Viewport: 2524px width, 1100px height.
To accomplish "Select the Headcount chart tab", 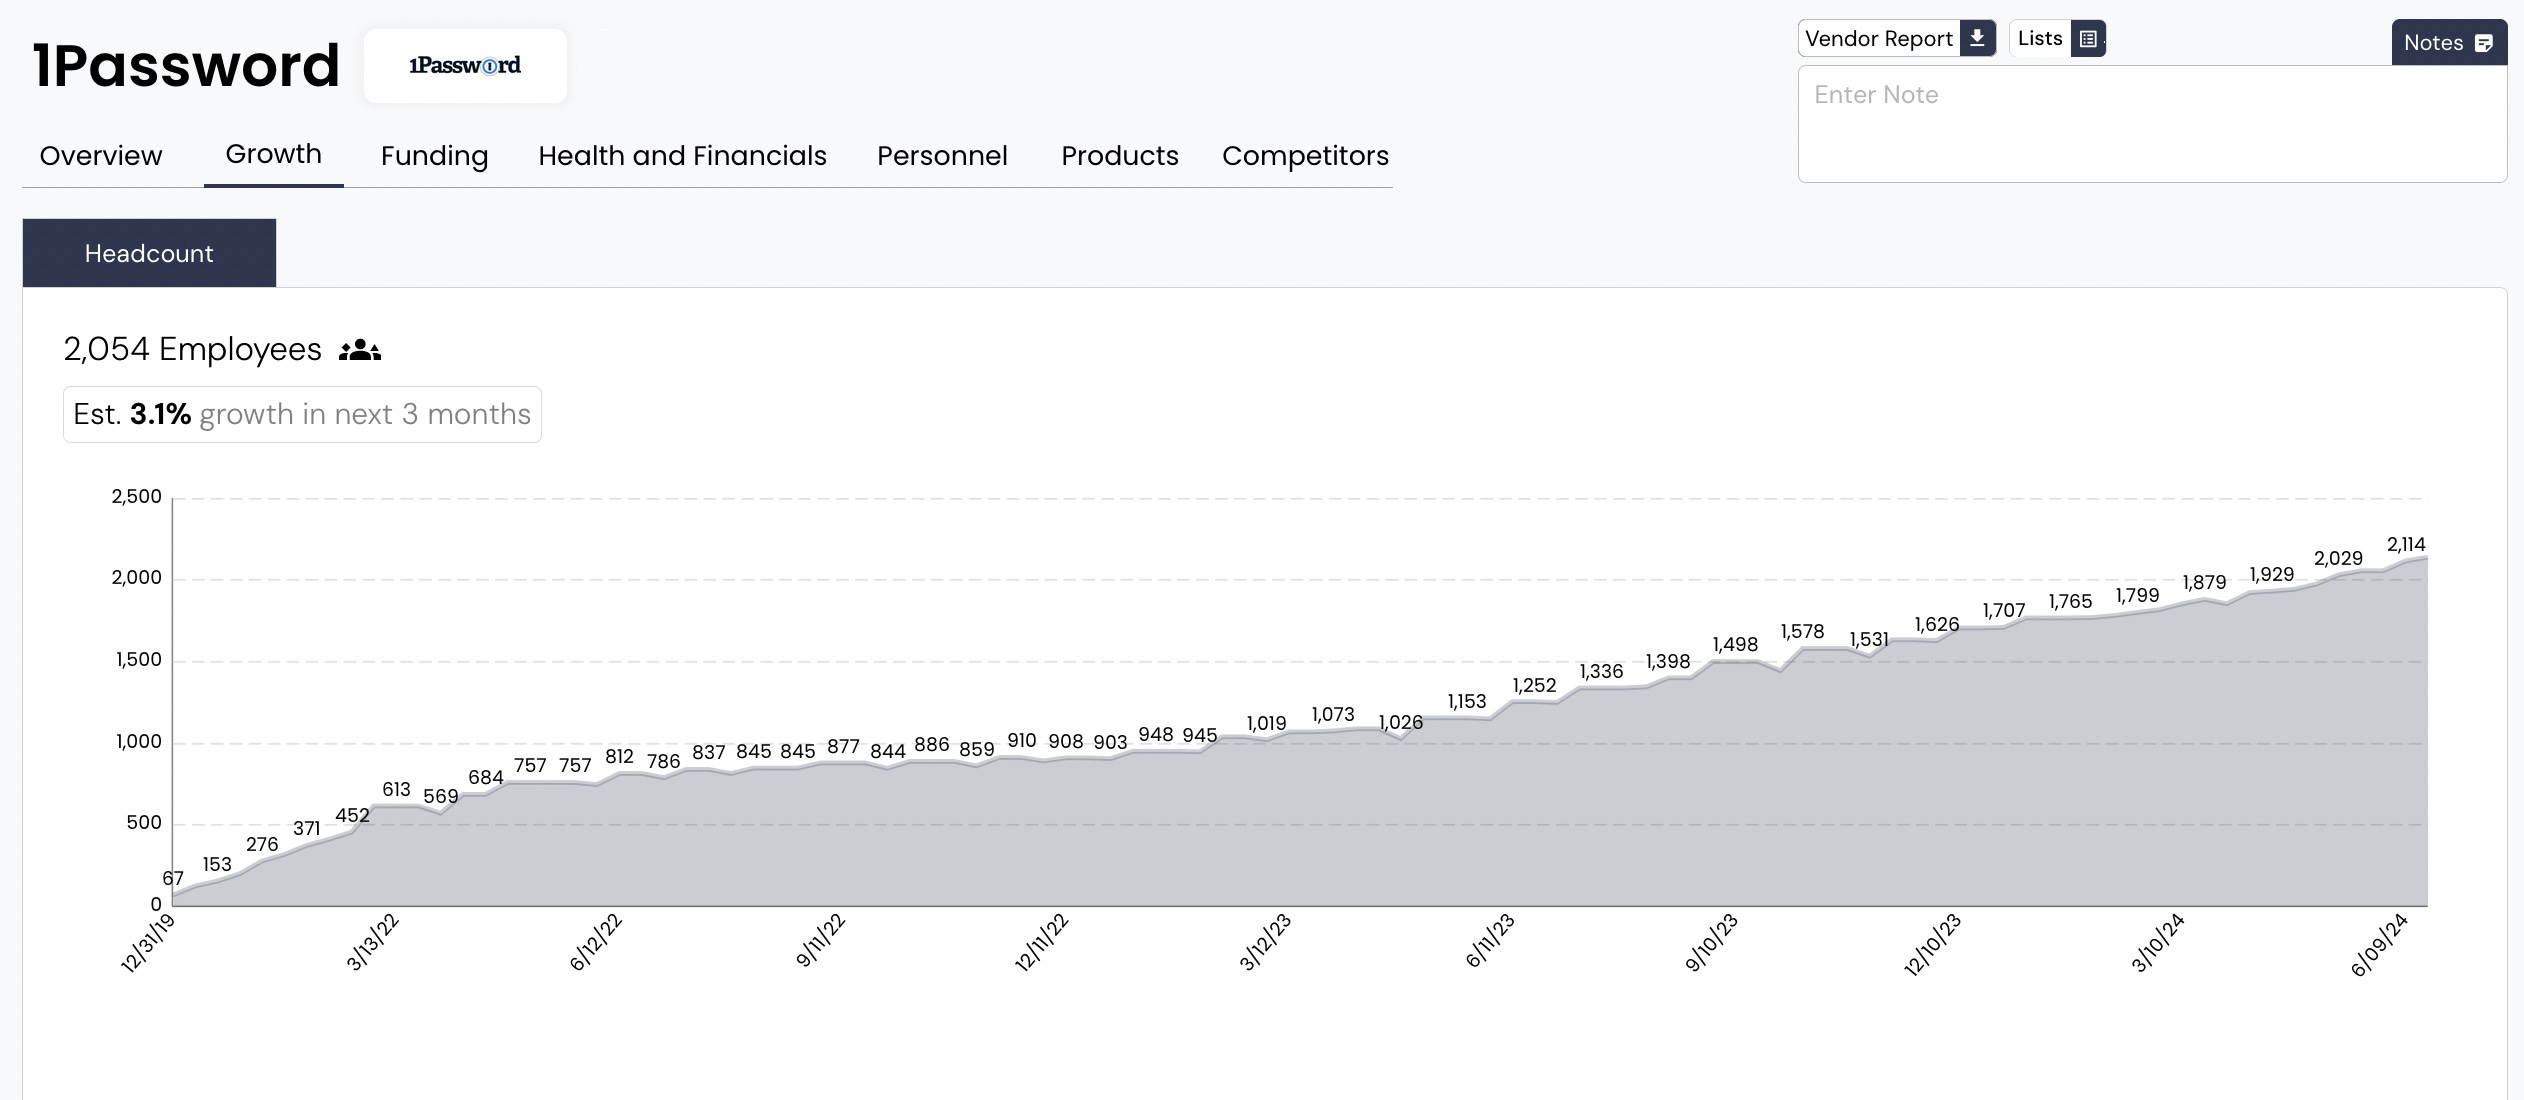I will tap(149, 253).
